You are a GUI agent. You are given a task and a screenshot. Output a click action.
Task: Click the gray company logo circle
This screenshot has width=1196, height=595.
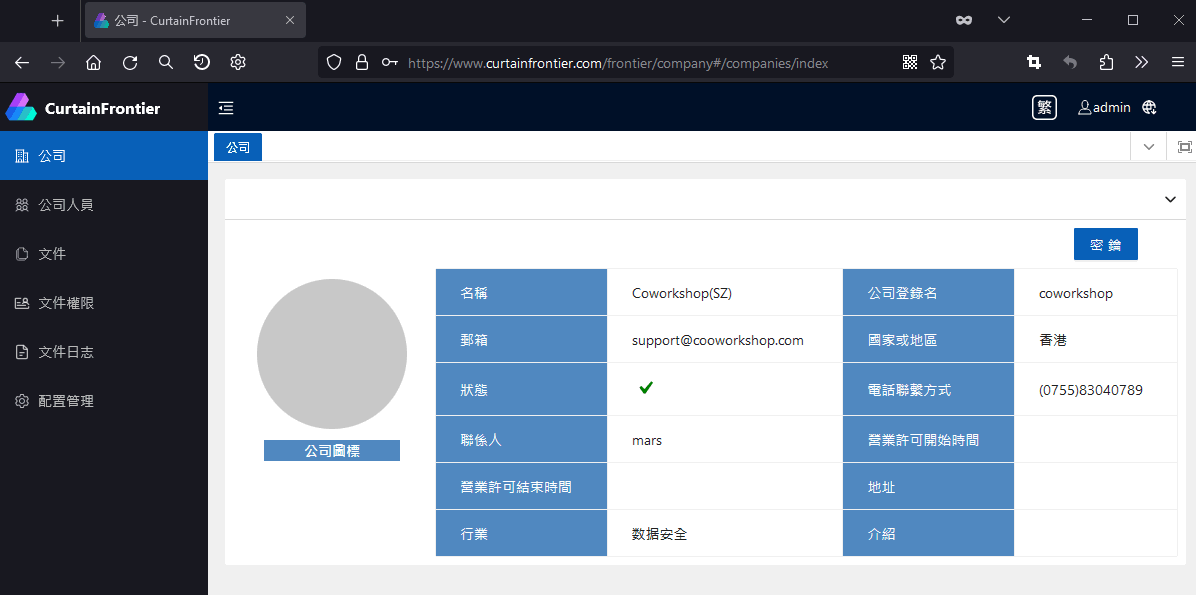coord(332,353)
